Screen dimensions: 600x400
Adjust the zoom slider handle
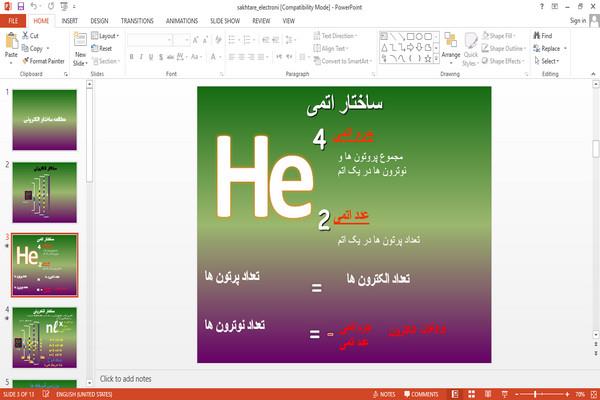(x=535, y=394)
